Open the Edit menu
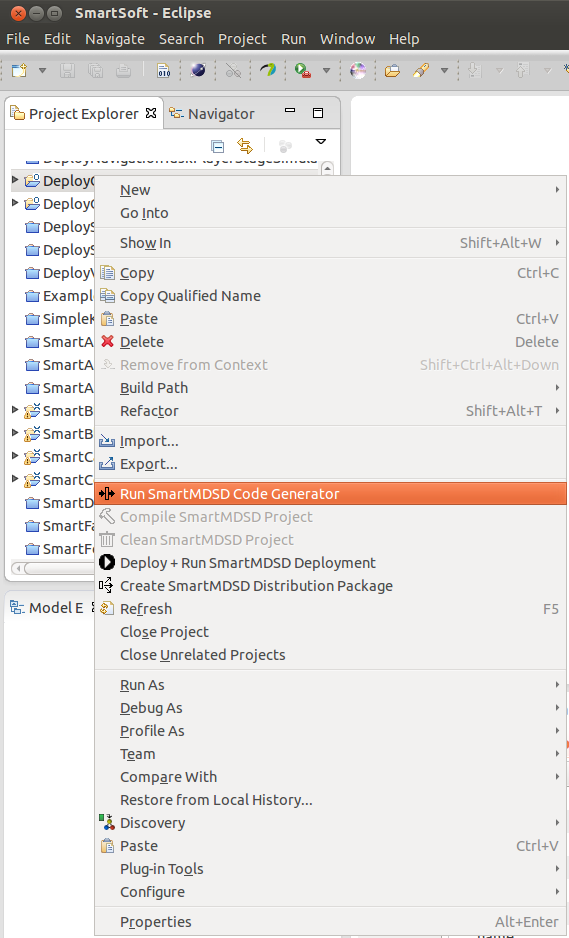569x938 pixels. (57, 39)
